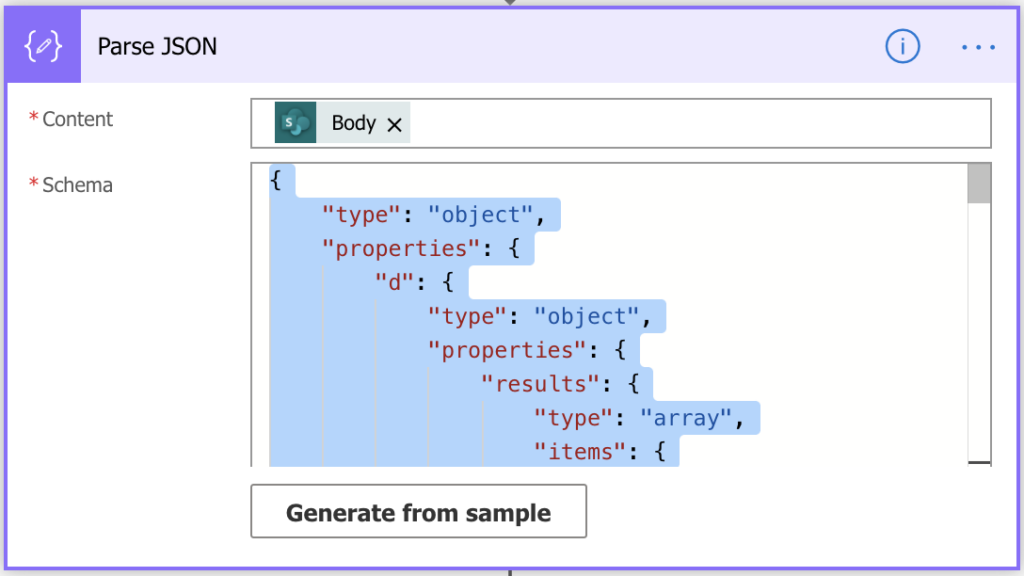The image size is (1024, 576).
Task: Open the three-dot more options menu
Action: pyautogui.click(x=978, y=47)
